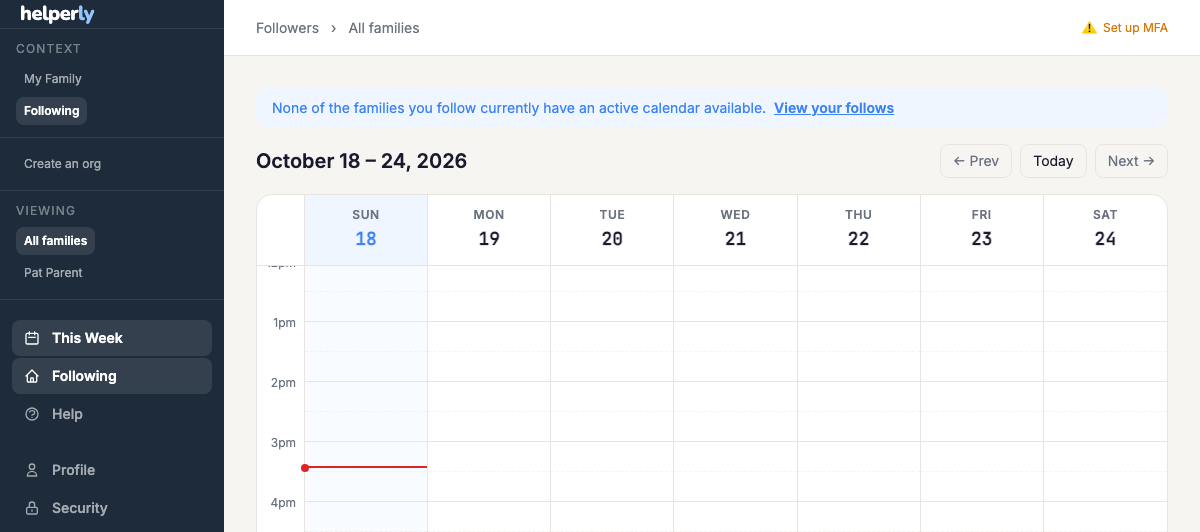Click the Helperly logo

(58, 13)
